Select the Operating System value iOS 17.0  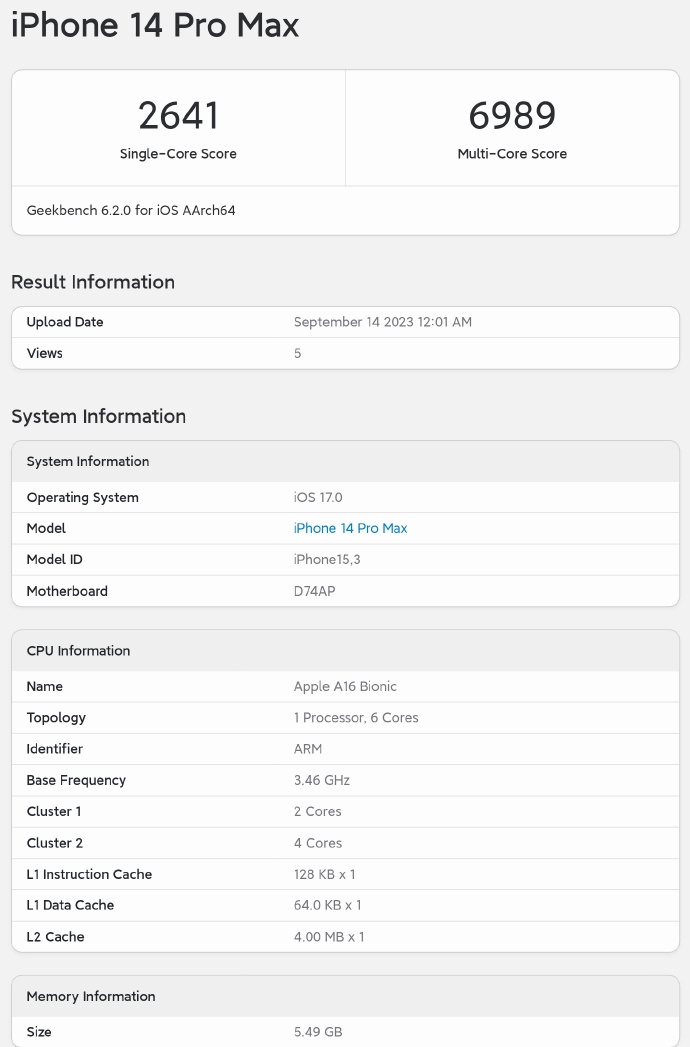[318, 497]
